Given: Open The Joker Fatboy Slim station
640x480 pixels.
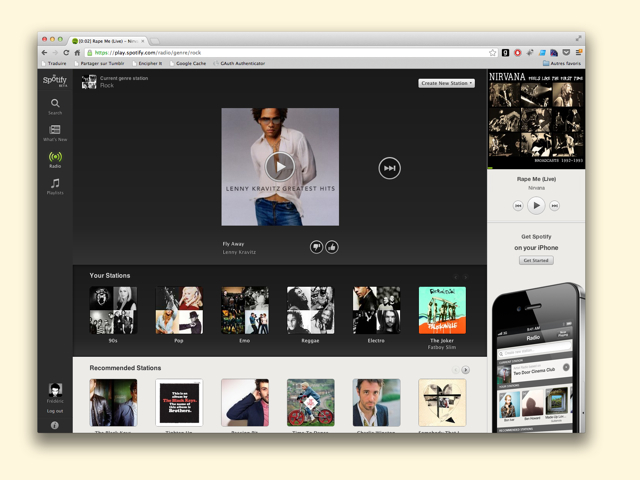Looking at the screenshot, I should (x=442, y=310).
